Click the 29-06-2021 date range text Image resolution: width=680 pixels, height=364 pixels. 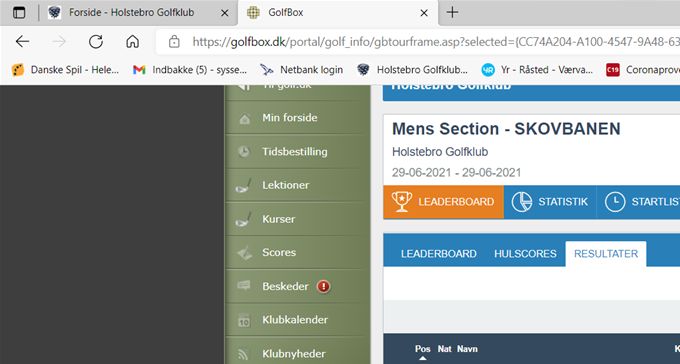[x=456, y=173]
